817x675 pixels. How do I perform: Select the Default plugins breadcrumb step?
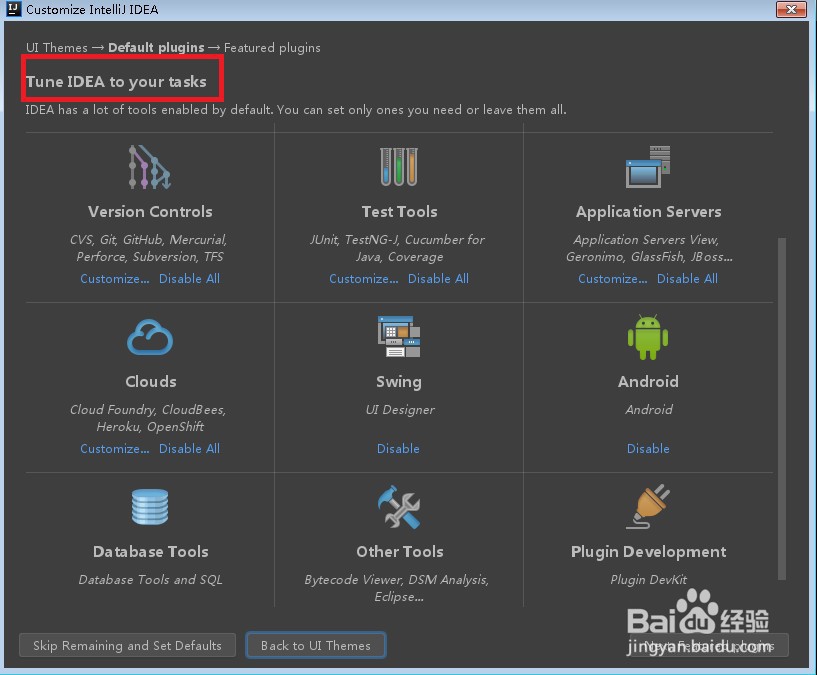coord(156,47)
